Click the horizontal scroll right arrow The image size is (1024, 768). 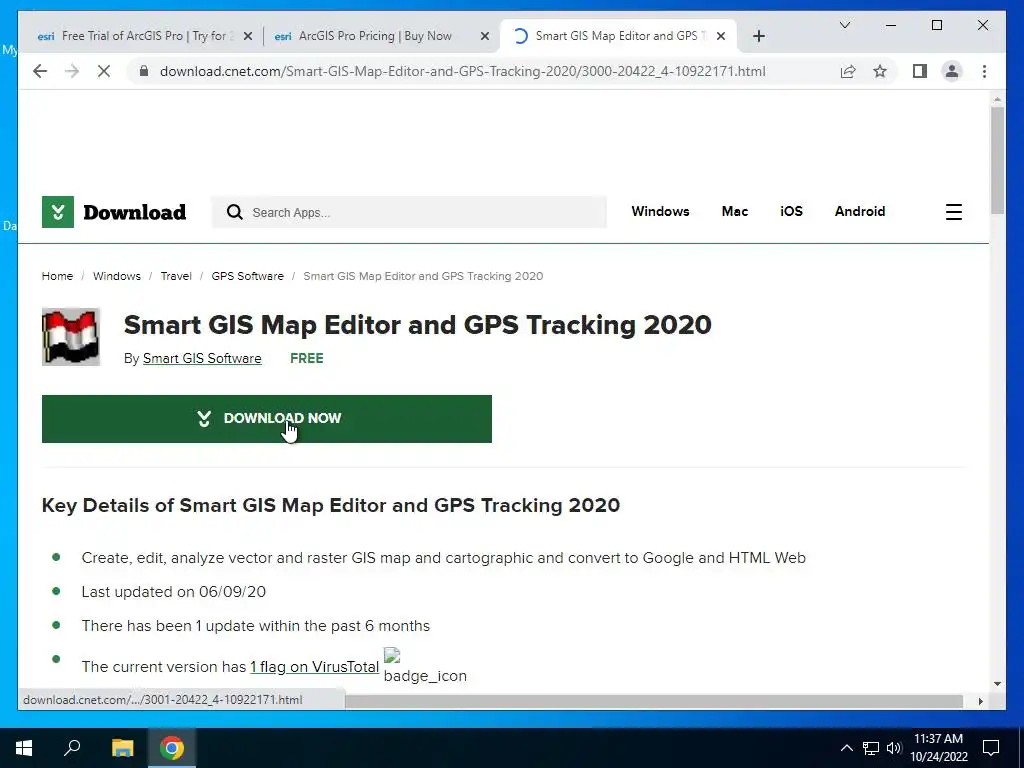tap(980, 701)
